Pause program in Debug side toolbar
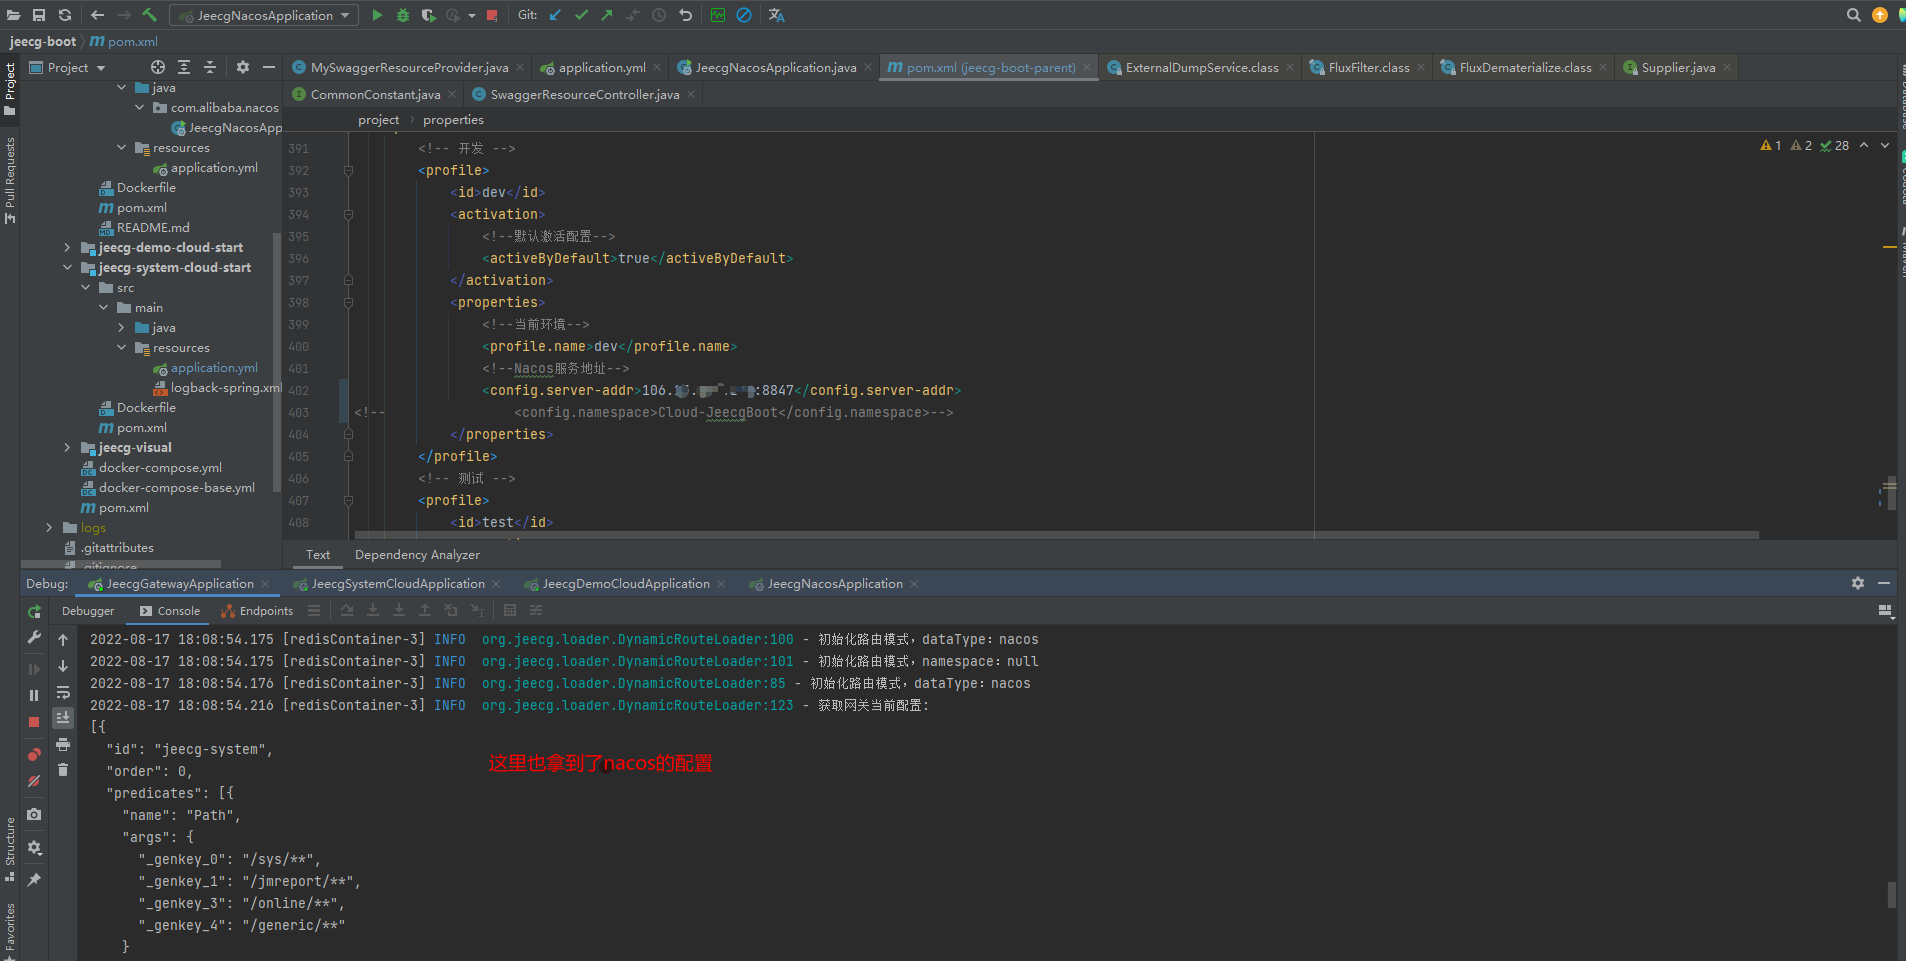1906x961 pixels. tap(34, 695)
